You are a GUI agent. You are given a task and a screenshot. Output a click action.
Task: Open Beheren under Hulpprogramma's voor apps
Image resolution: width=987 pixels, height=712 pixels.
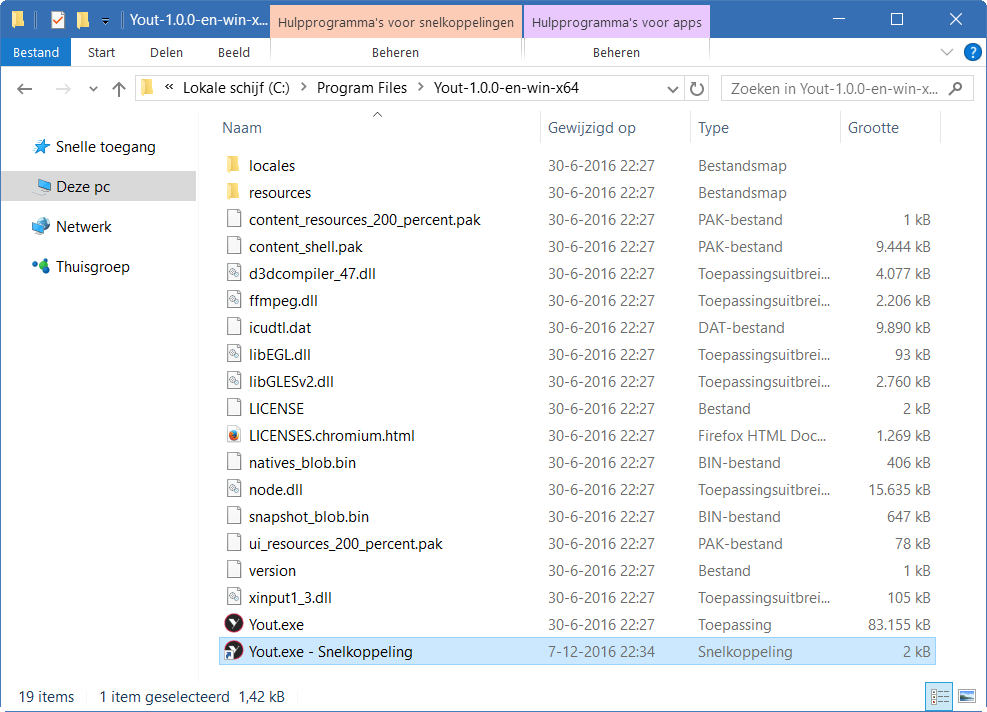coord(616,53)
